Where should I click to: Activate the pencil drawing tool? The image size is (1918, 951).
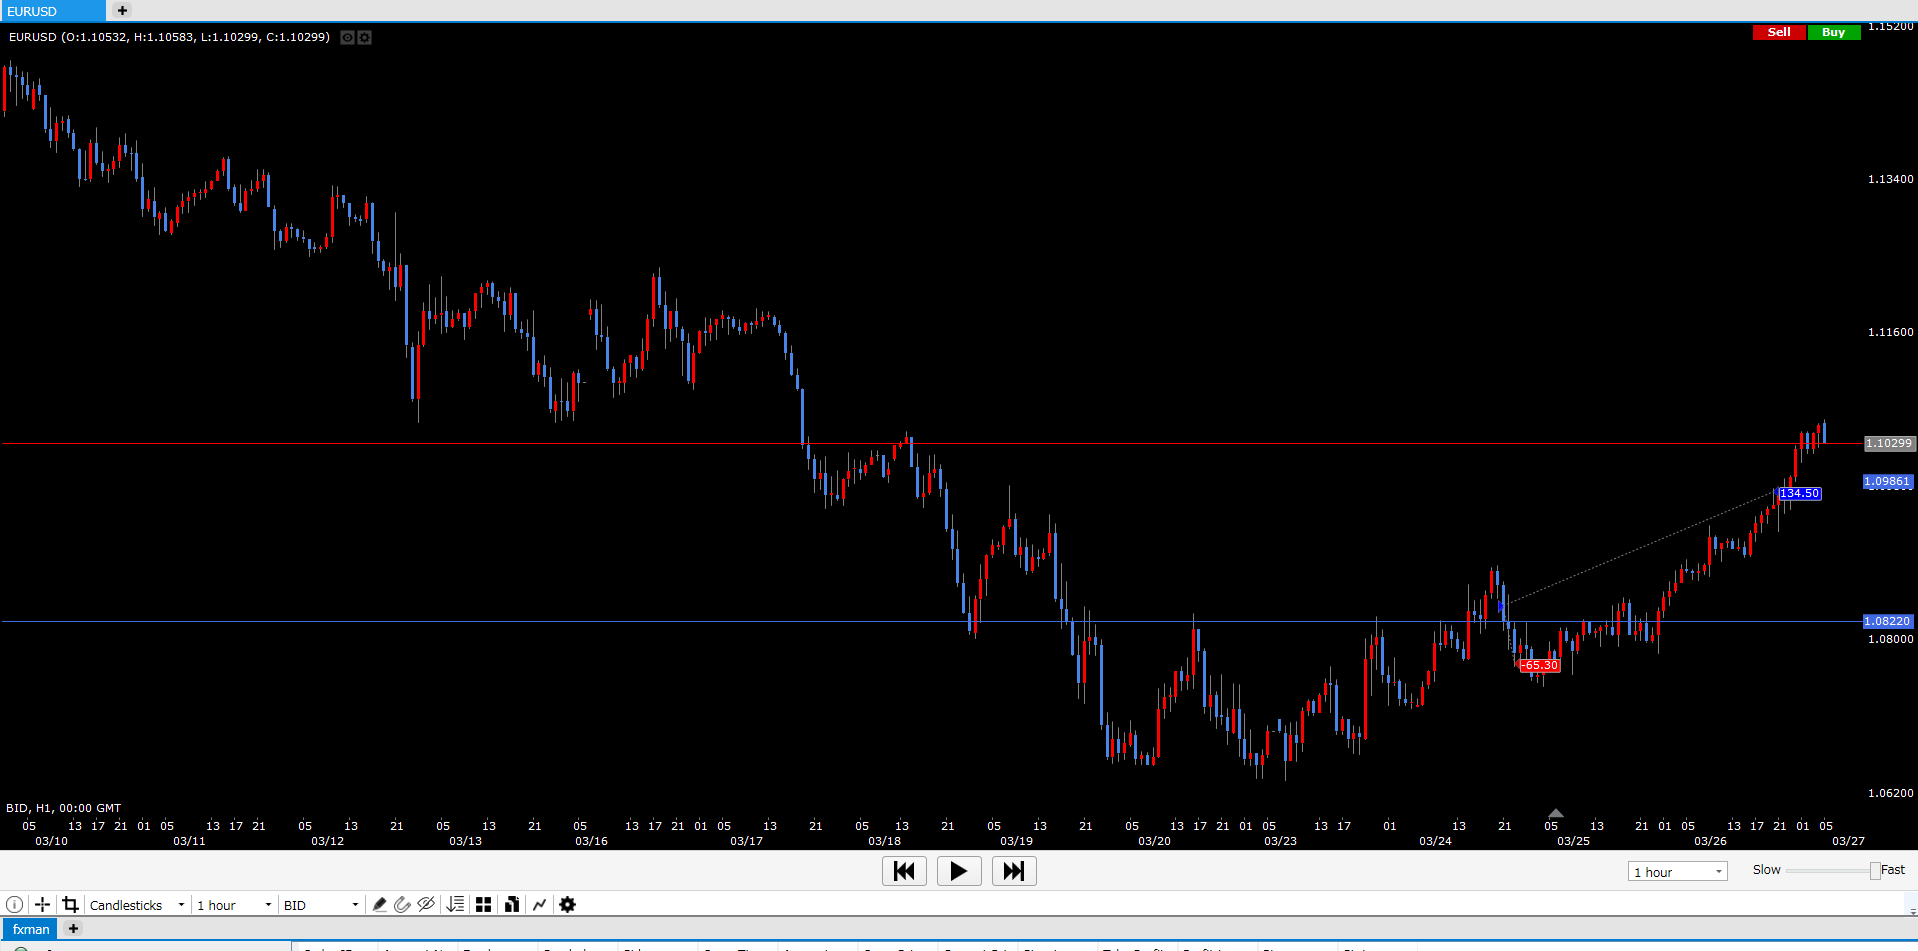(379, 905)
